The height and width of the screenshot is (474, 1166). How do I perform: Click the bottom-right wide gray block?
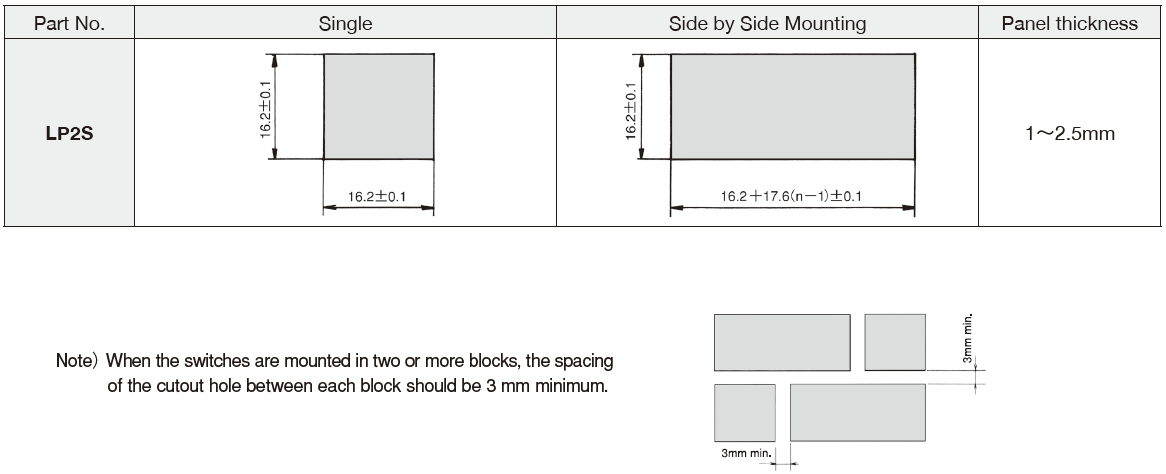(858, 412)
